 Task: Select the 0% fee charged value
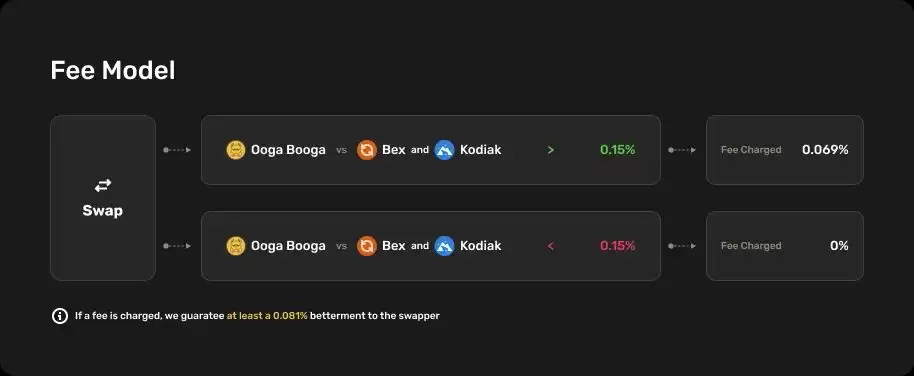point(839,246)
